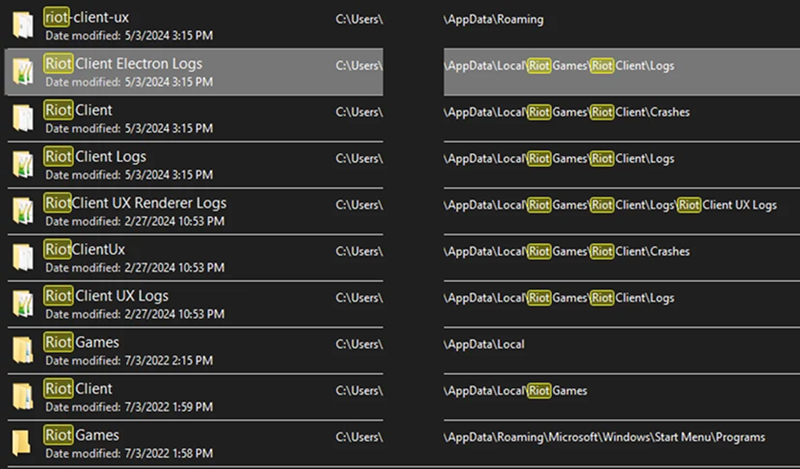Click the Logs path in the Riot Client UX Logs row

tap(559, 298)
